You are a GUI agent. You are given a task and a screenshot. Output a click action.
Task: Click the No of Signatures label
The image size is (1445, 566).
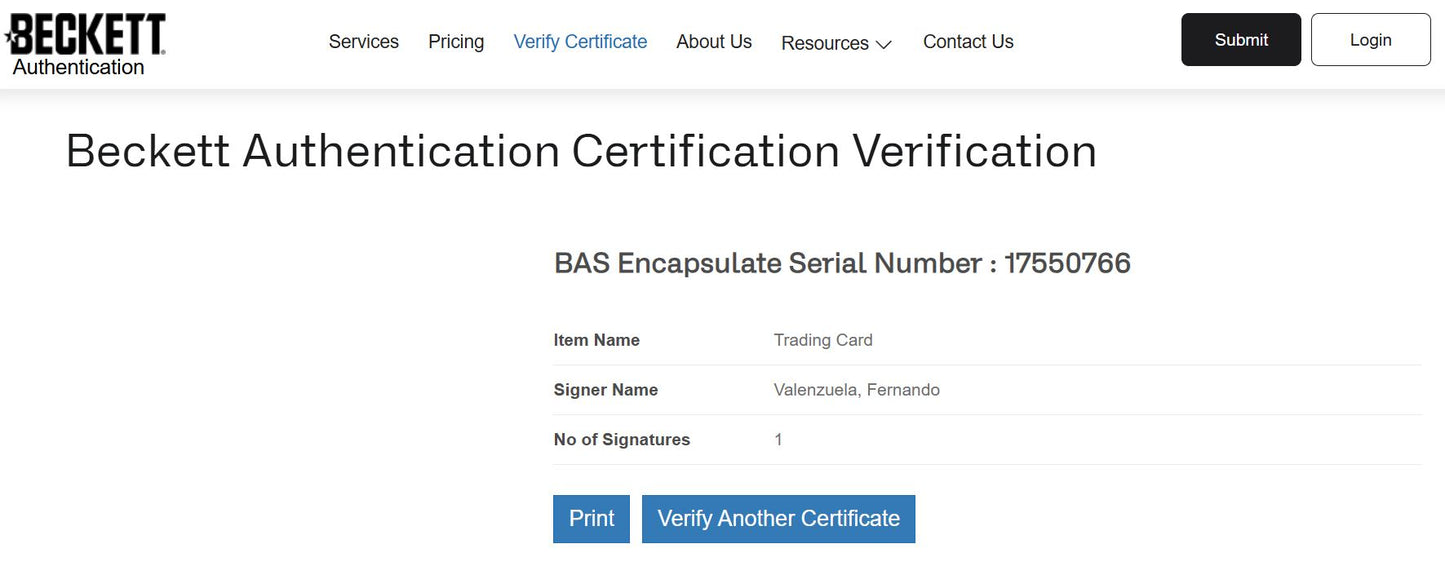click(x=622, y=440)
